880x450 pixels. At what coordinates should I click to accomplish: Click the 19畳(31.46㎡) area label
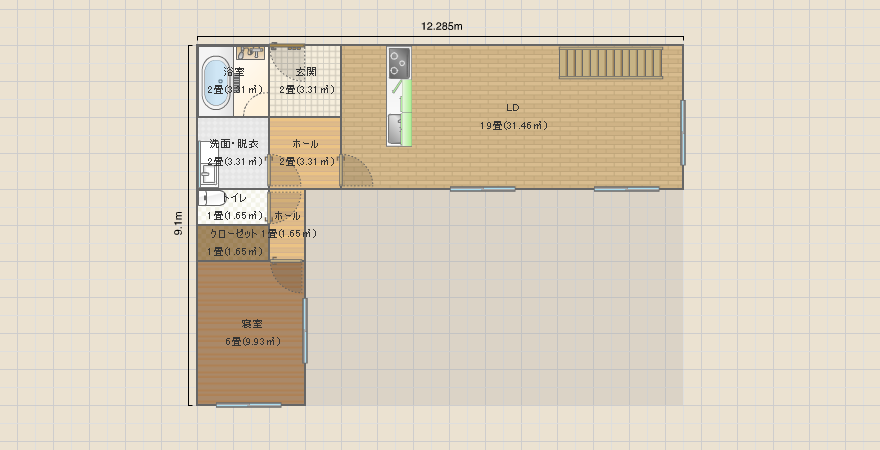pyautogui.click(x=514, y=126)
